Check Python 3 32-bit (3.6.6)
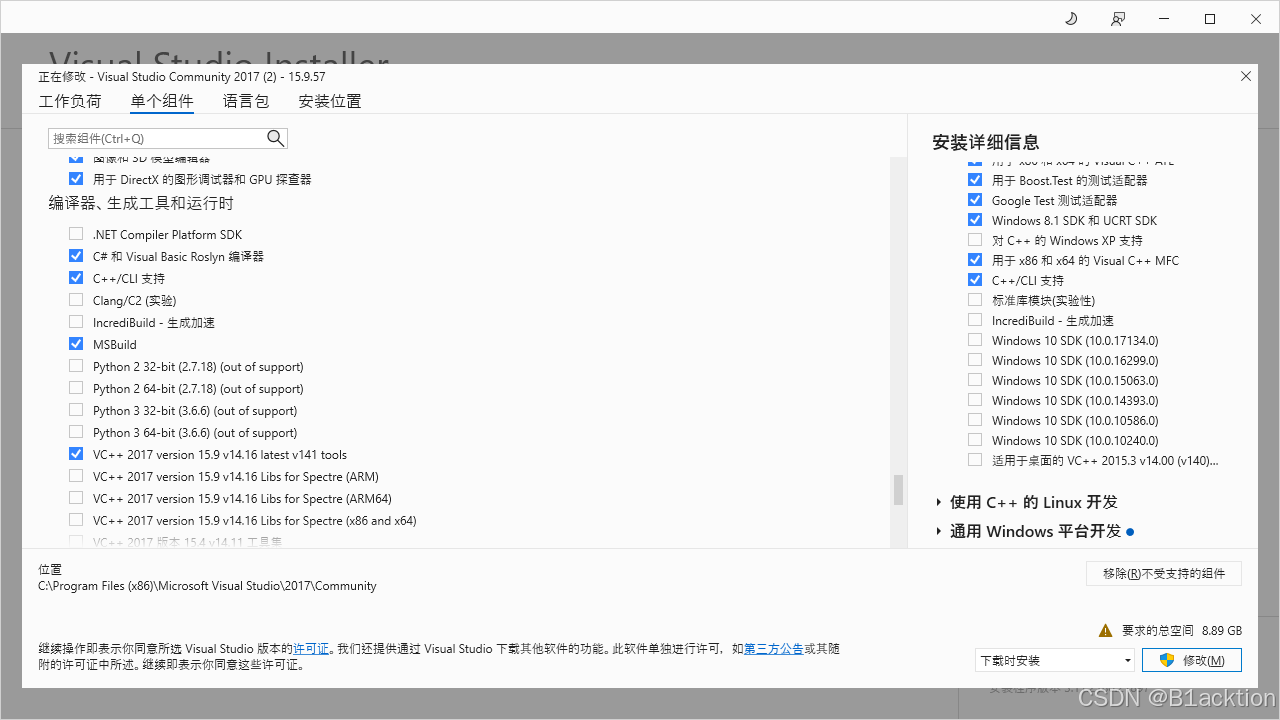The height and width of the screenshot is (720, 1280). tap(76, 410)
